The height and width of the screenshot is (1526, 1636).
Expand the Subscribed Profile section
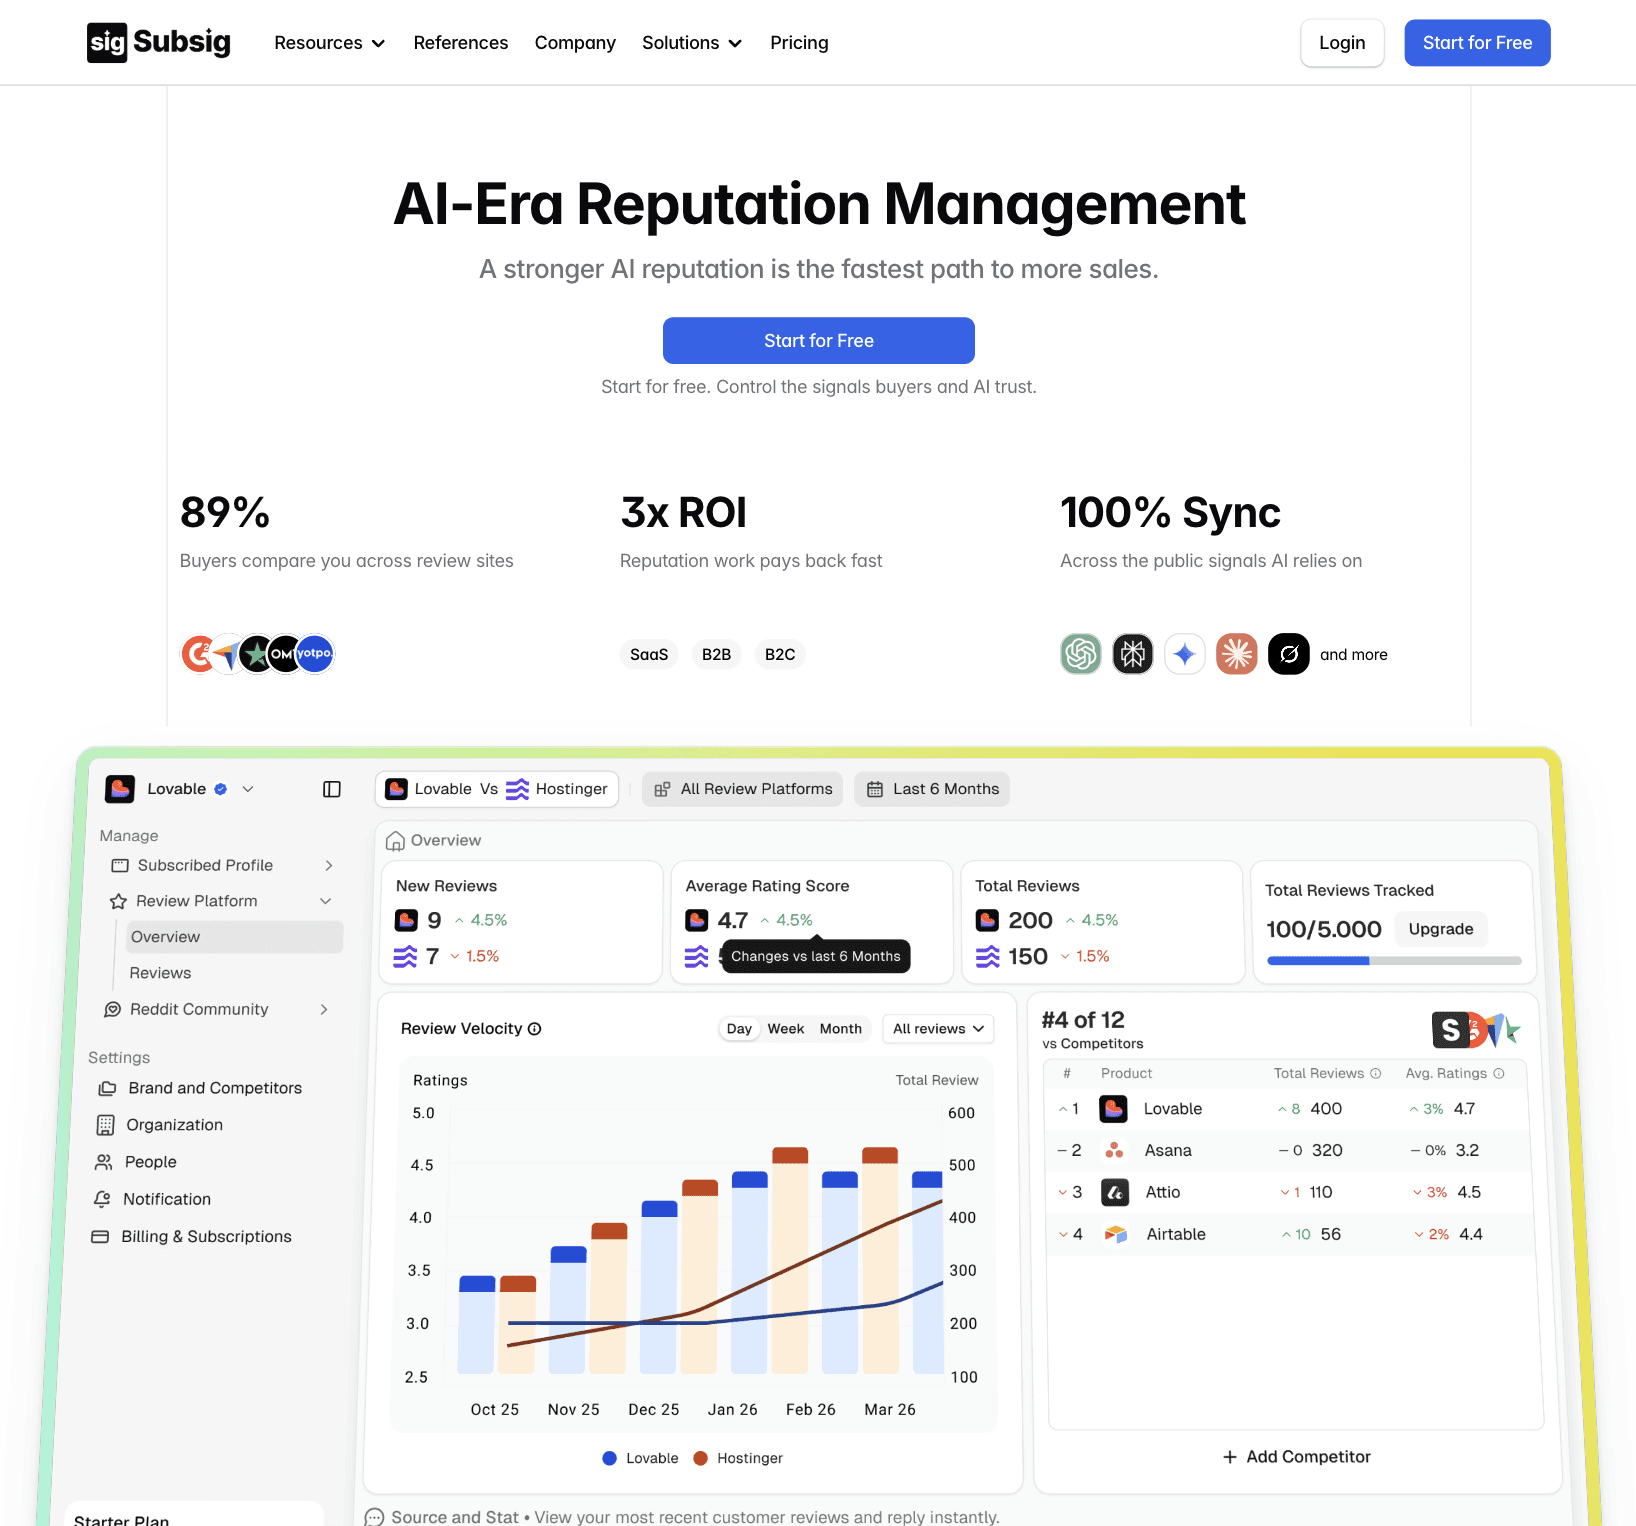click(329, 866)
